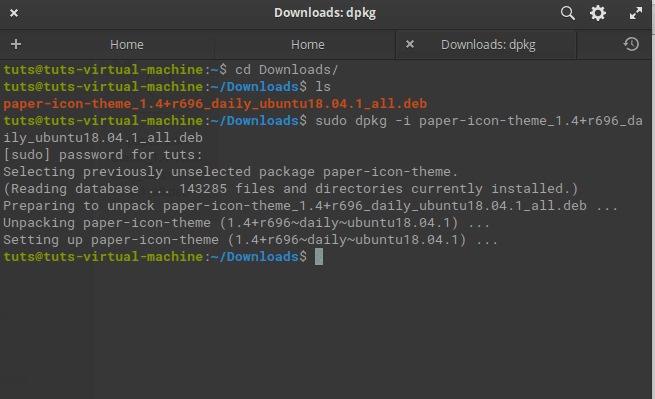The width and height of the screenshot is (655, 399).
Task: Add a new tab with plus icon
Action: 16,44
